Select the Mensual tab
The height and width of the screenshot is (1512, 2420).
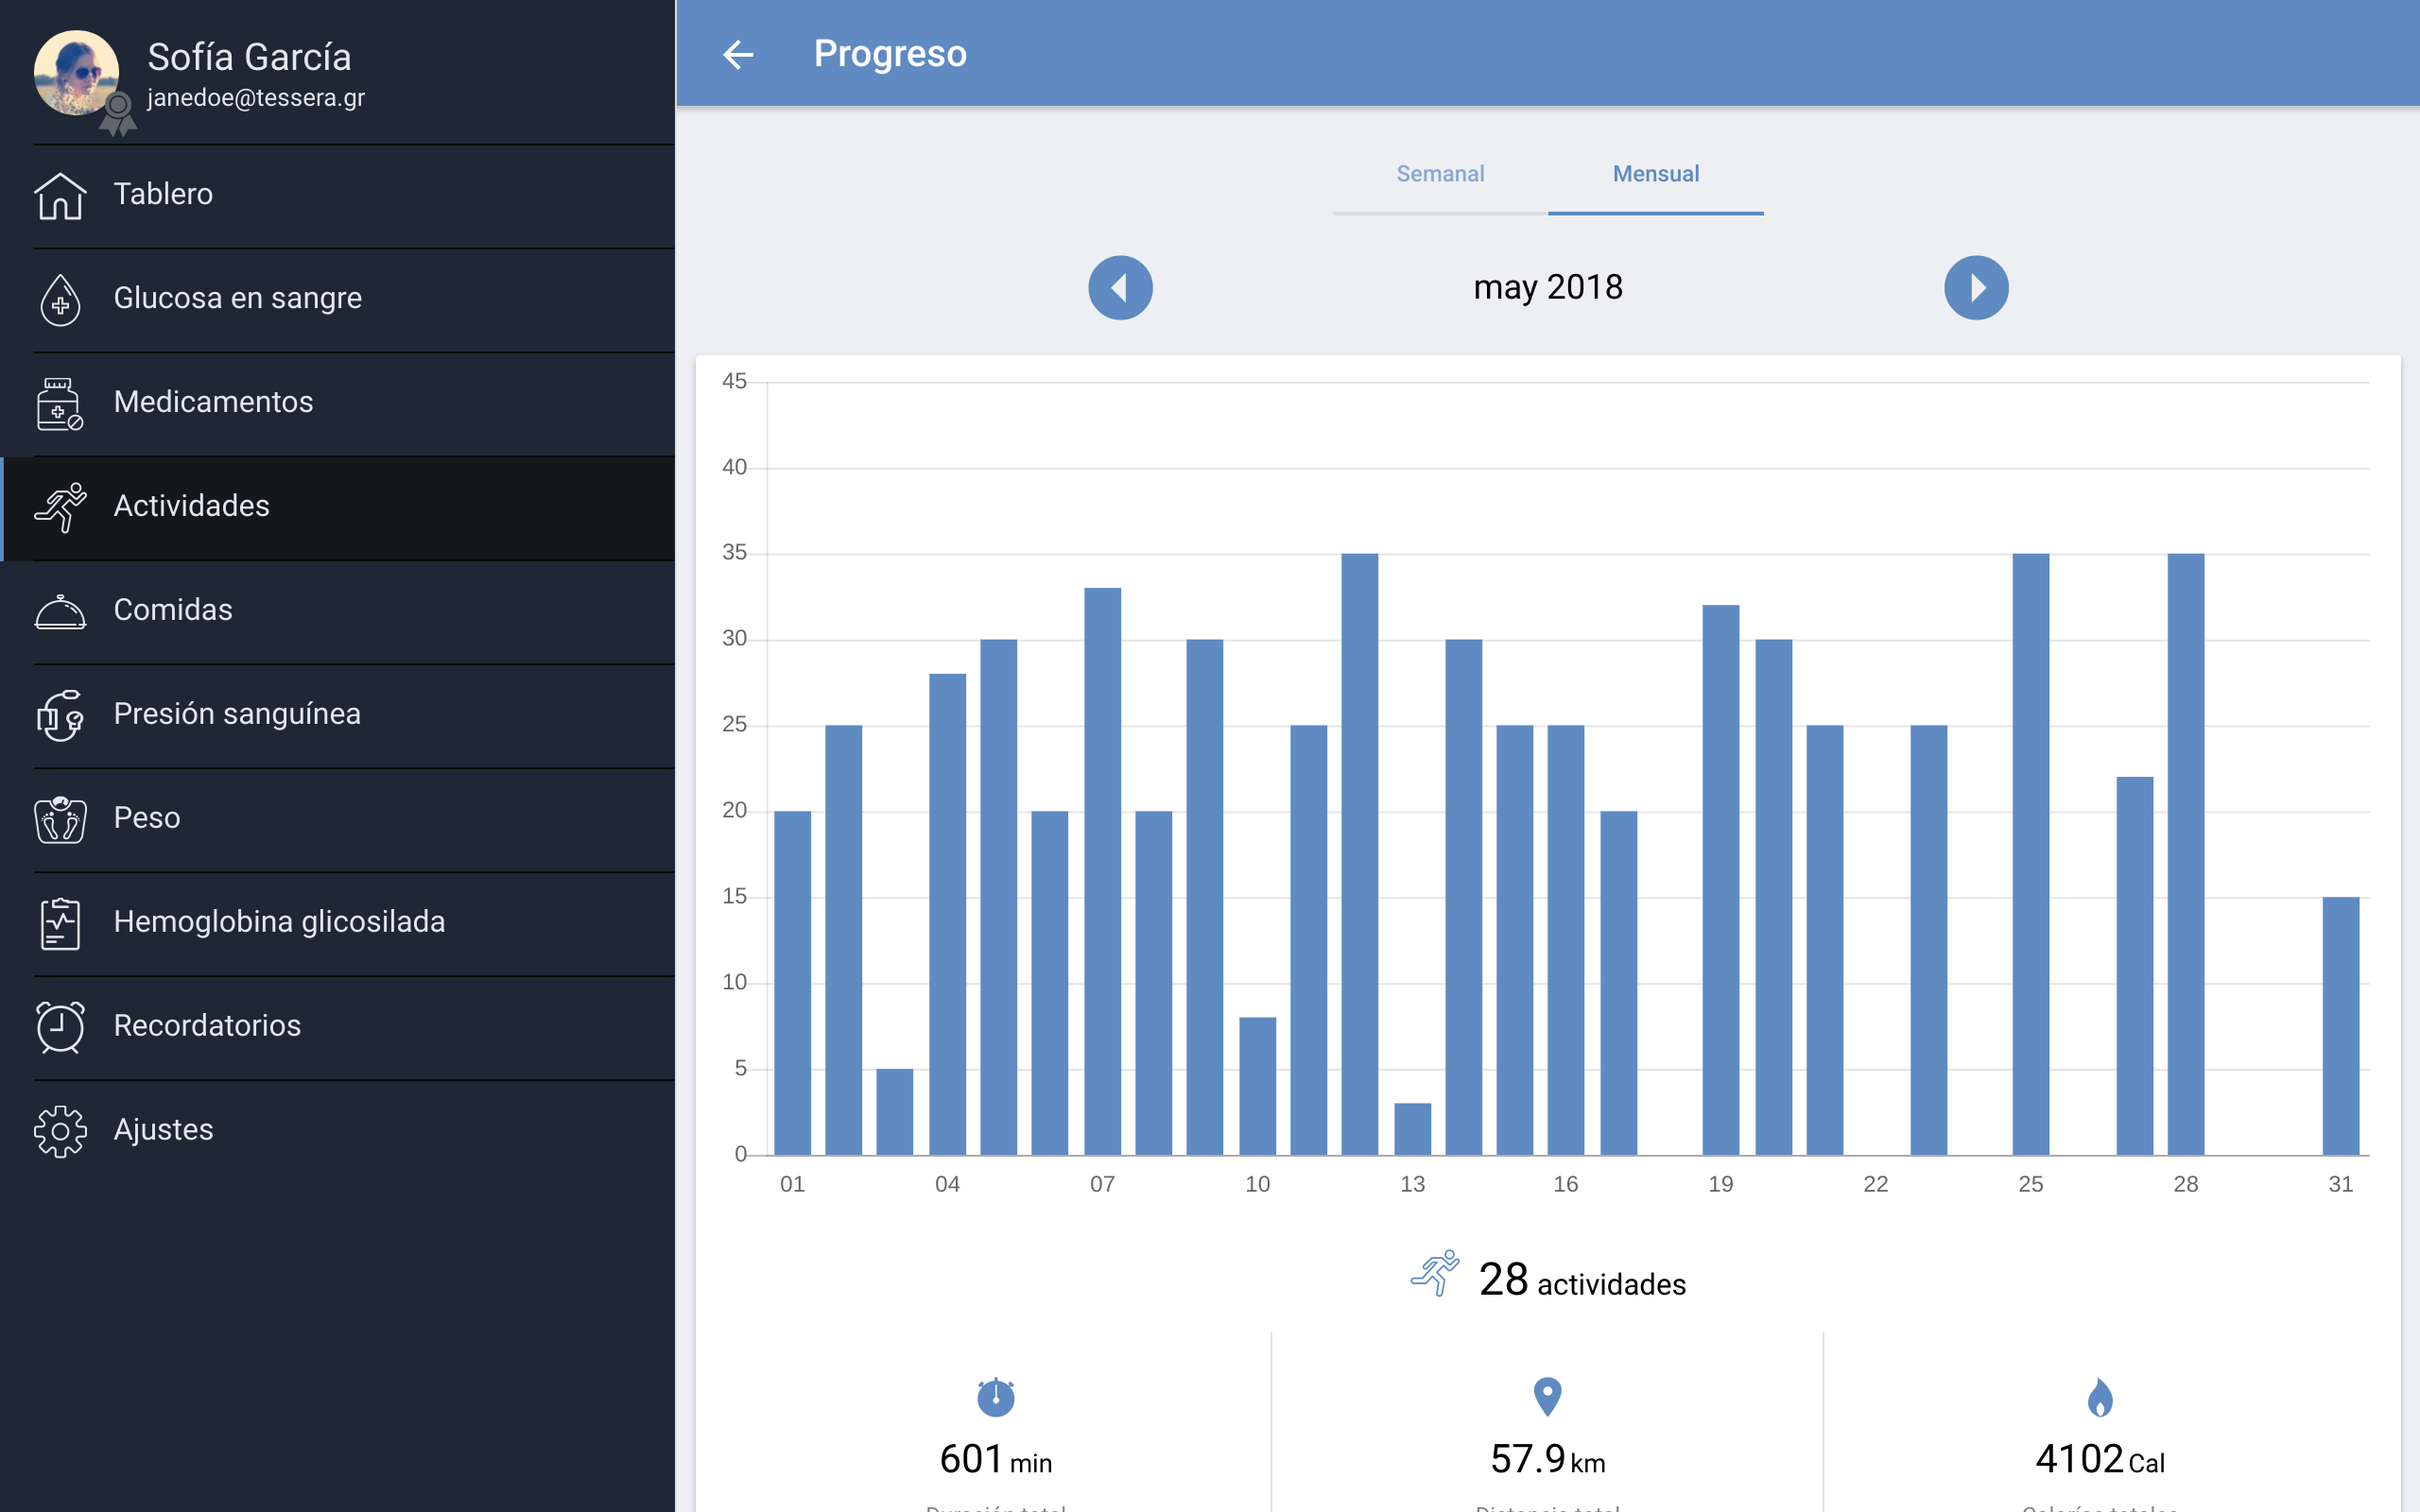pos(1655,174)
